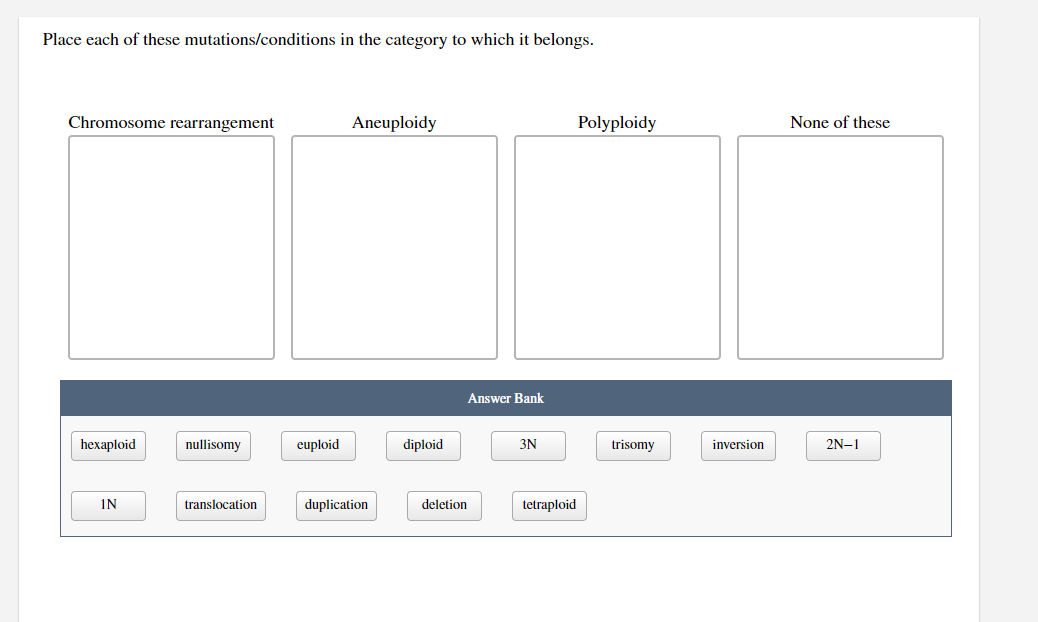
Task: Click the euploid answer chip
Action: pyautogui.click(x=318, y=445)
